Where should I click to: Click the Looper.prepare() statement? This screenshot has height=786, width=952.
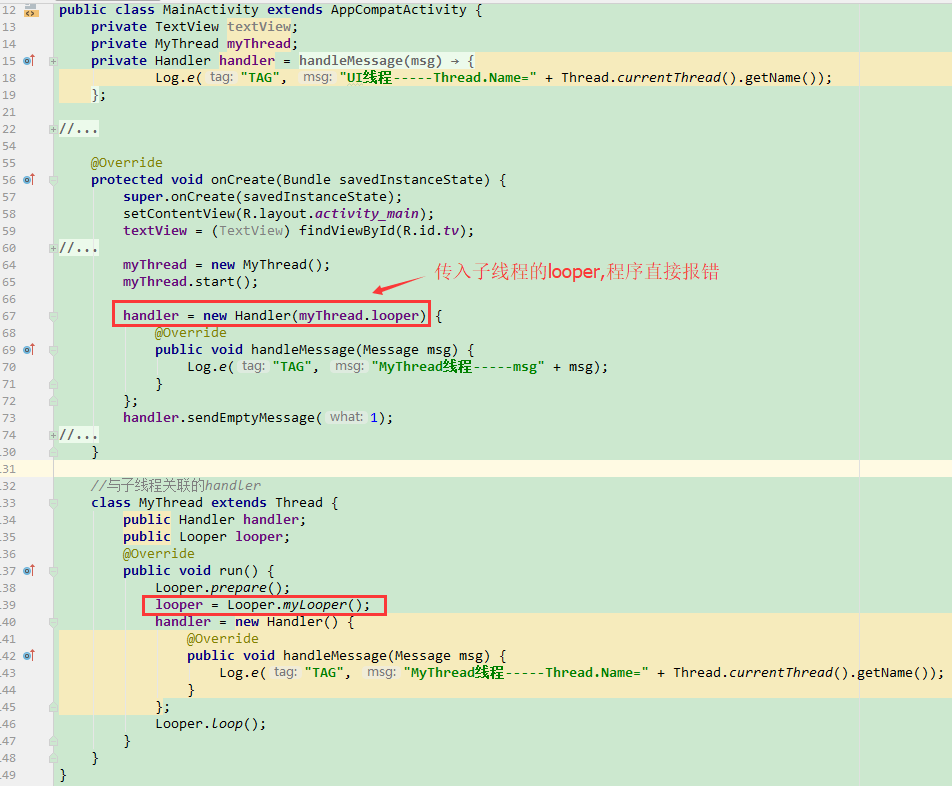click(222, 588)
